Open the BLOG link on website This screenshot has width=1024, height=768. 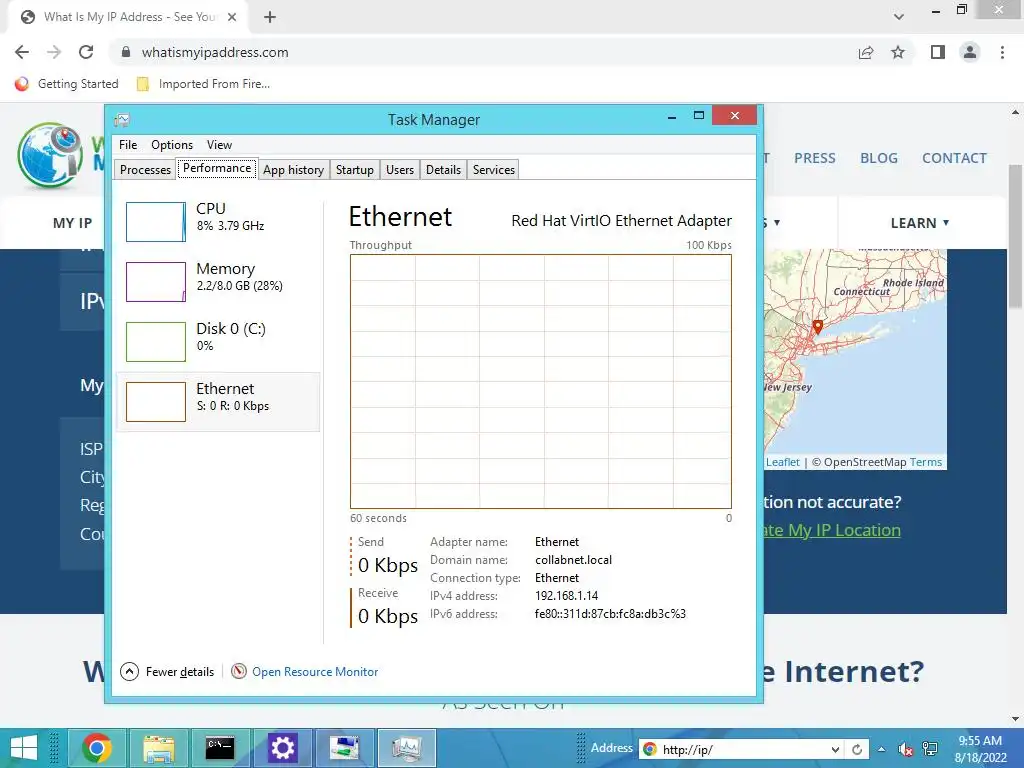tap(878, 158)
